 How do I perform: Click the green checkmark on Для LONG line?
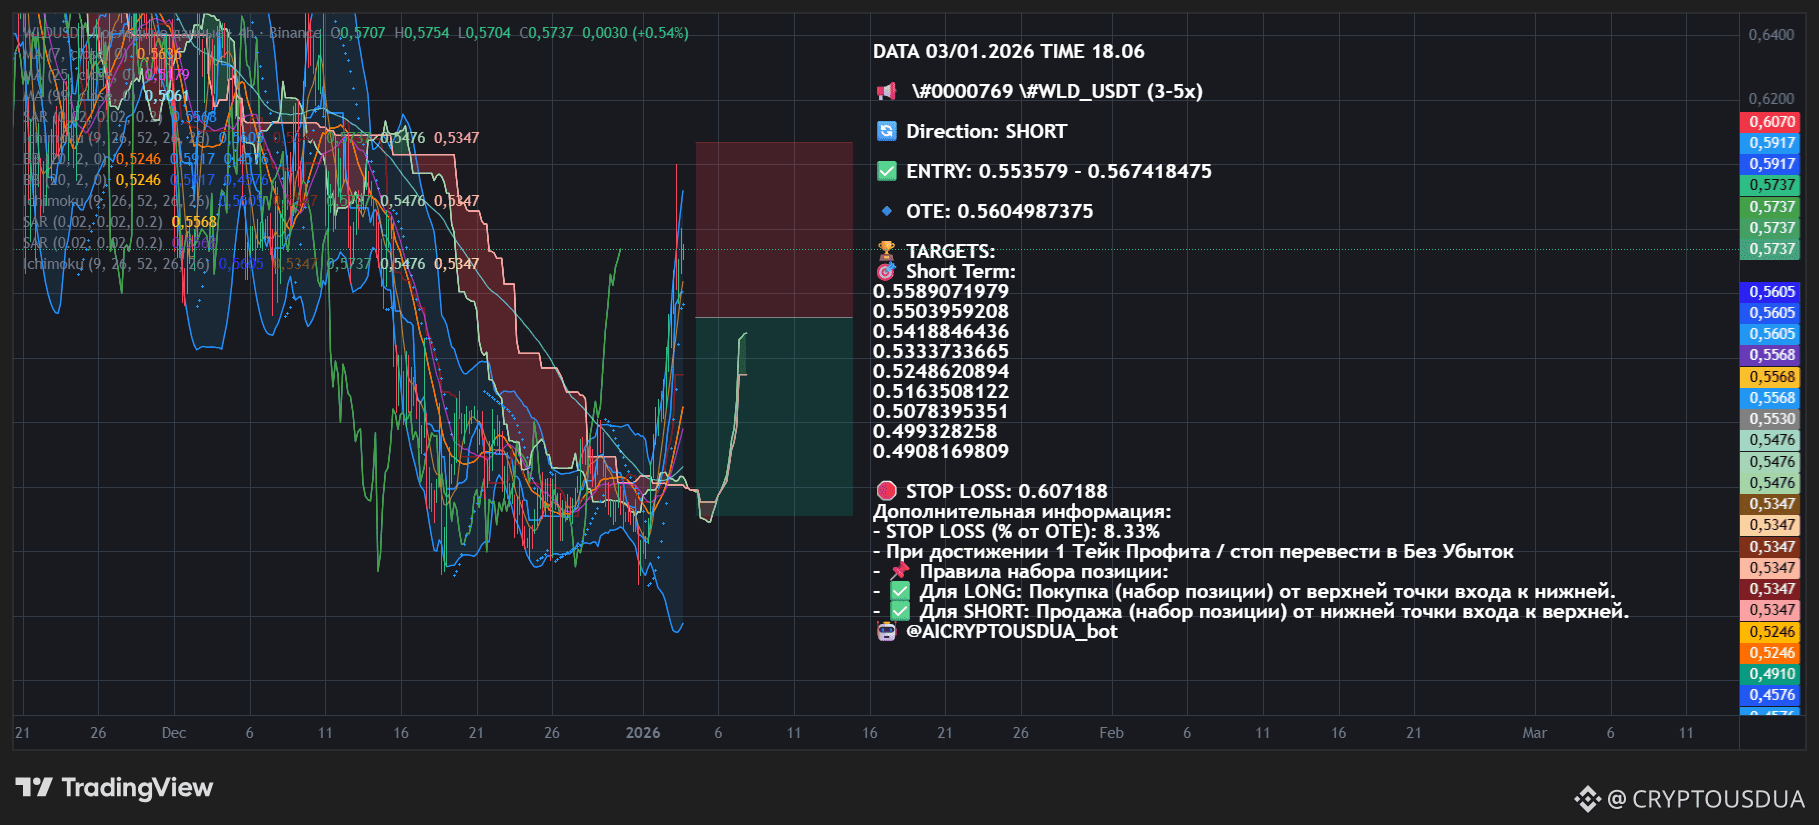point(900,592)
